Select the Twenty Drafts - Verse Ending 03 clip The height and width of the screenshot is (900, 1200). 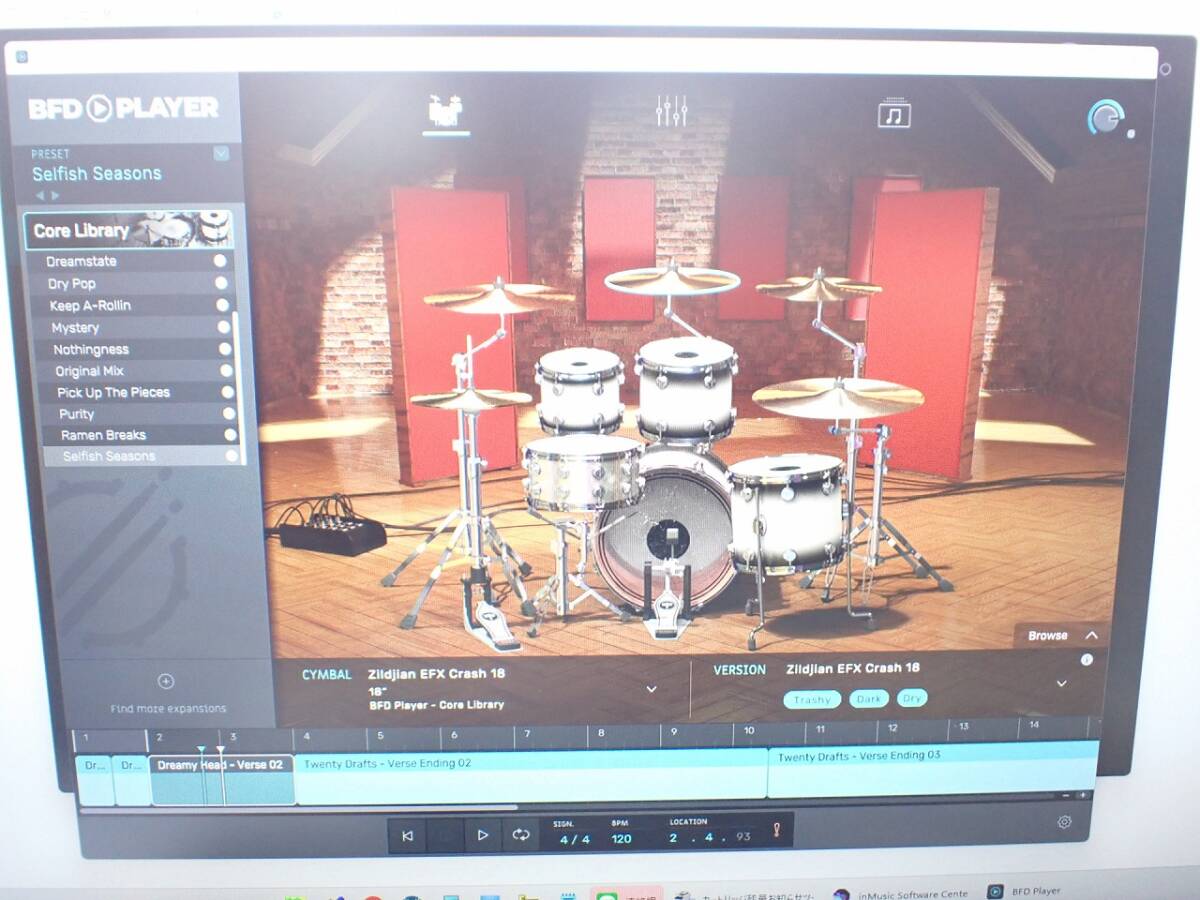(932, 770)
